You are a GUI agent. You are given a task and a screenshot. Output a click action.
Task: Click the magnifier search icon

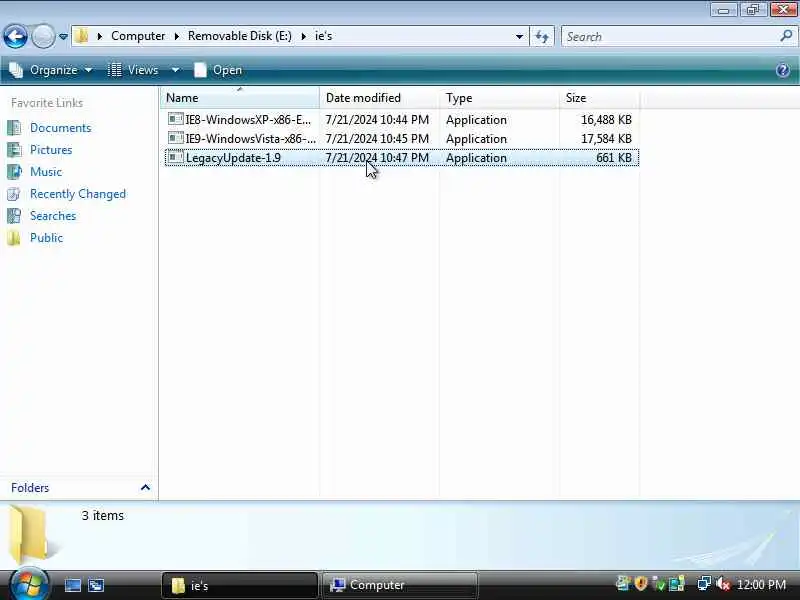[786, 36]
